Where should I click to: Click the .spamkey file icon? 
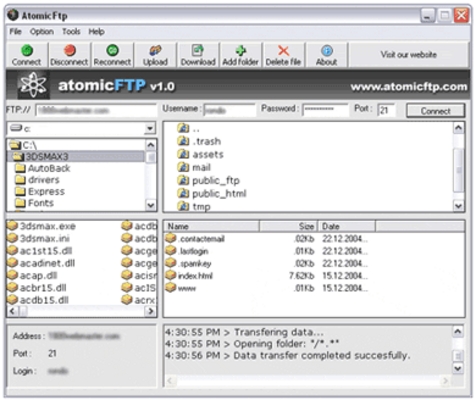coord(171,263)
